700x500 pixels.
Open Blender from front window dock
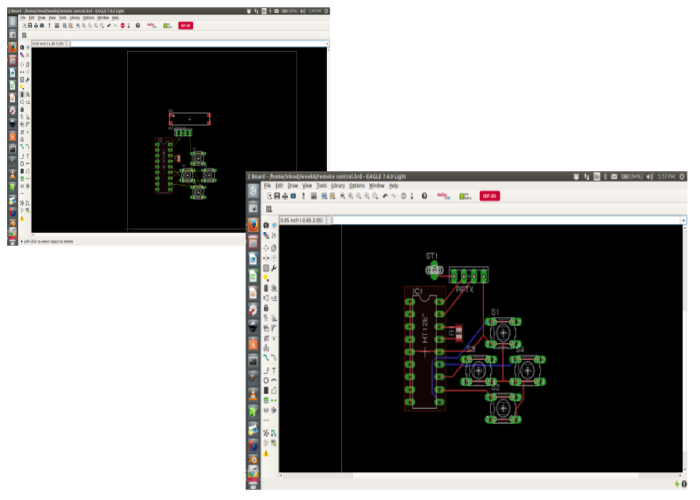pos(253,459)
